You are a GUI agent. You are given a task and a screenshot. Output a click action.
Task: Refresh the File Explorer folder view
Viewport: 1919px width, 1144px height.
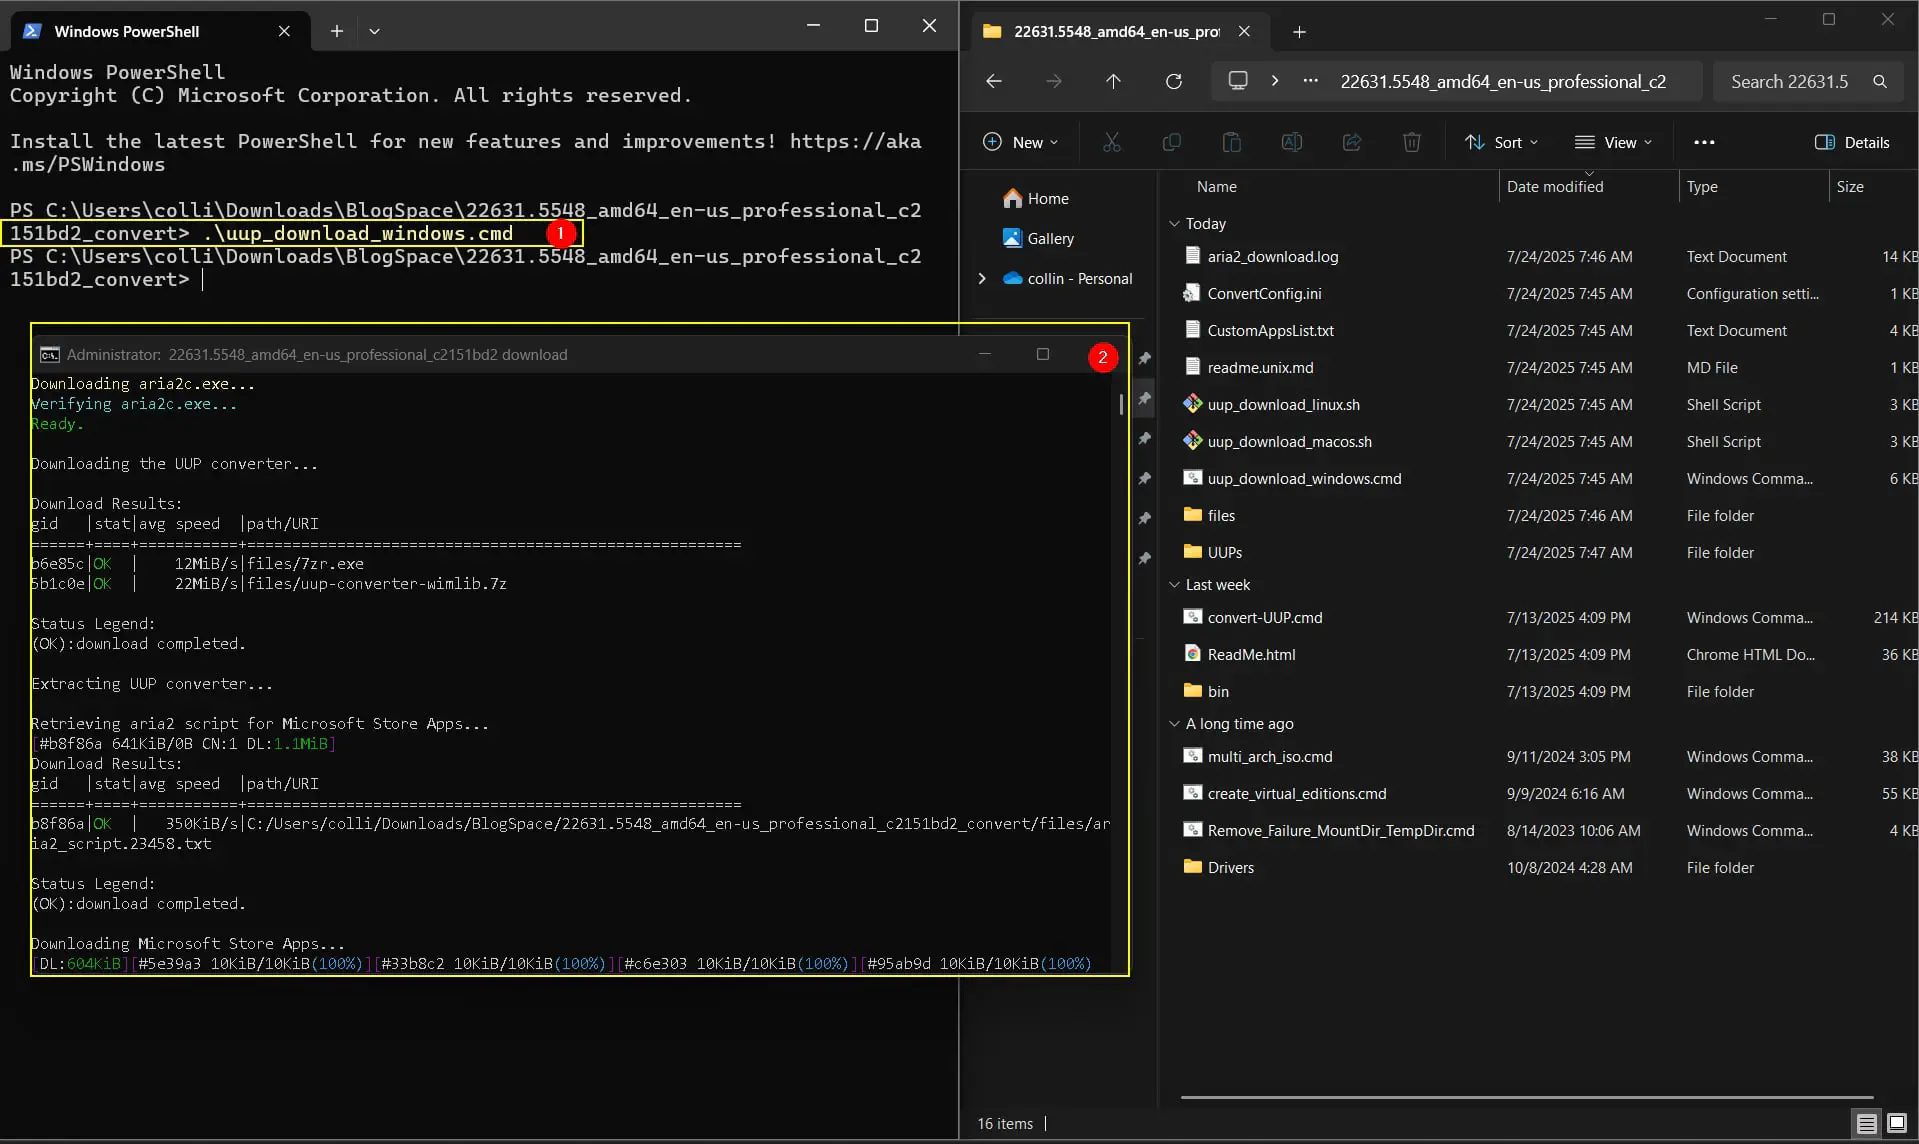coord(1174,81)
